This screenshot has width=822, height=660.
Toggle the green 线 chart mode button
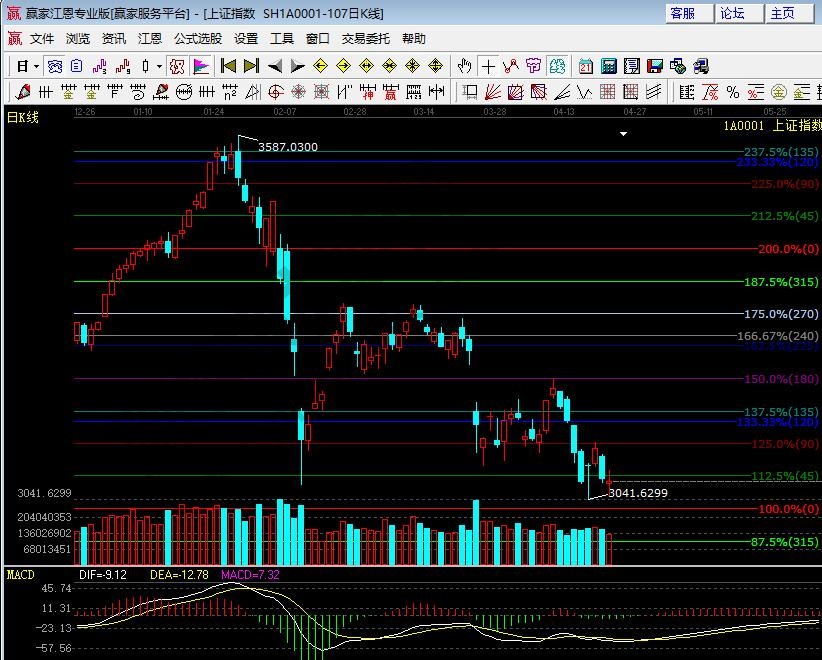click(558, 66)
